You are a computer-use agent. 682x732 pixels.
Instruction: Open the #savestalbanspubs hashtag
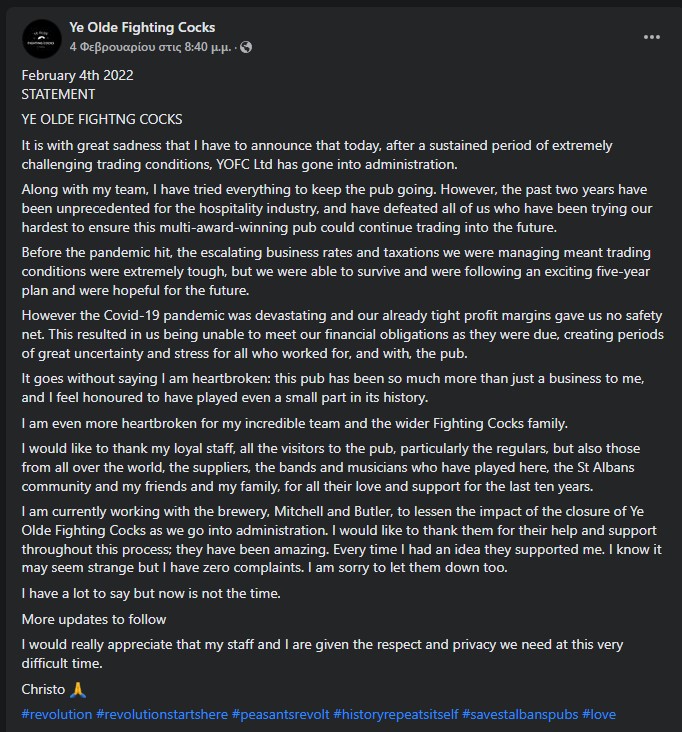520,714
